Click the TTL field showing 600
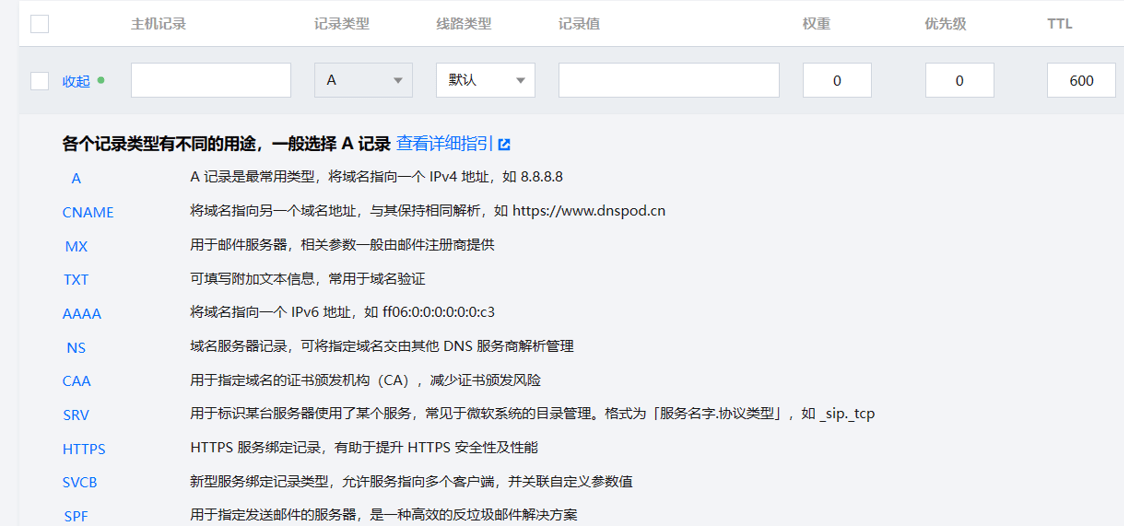 [1081, 80]
